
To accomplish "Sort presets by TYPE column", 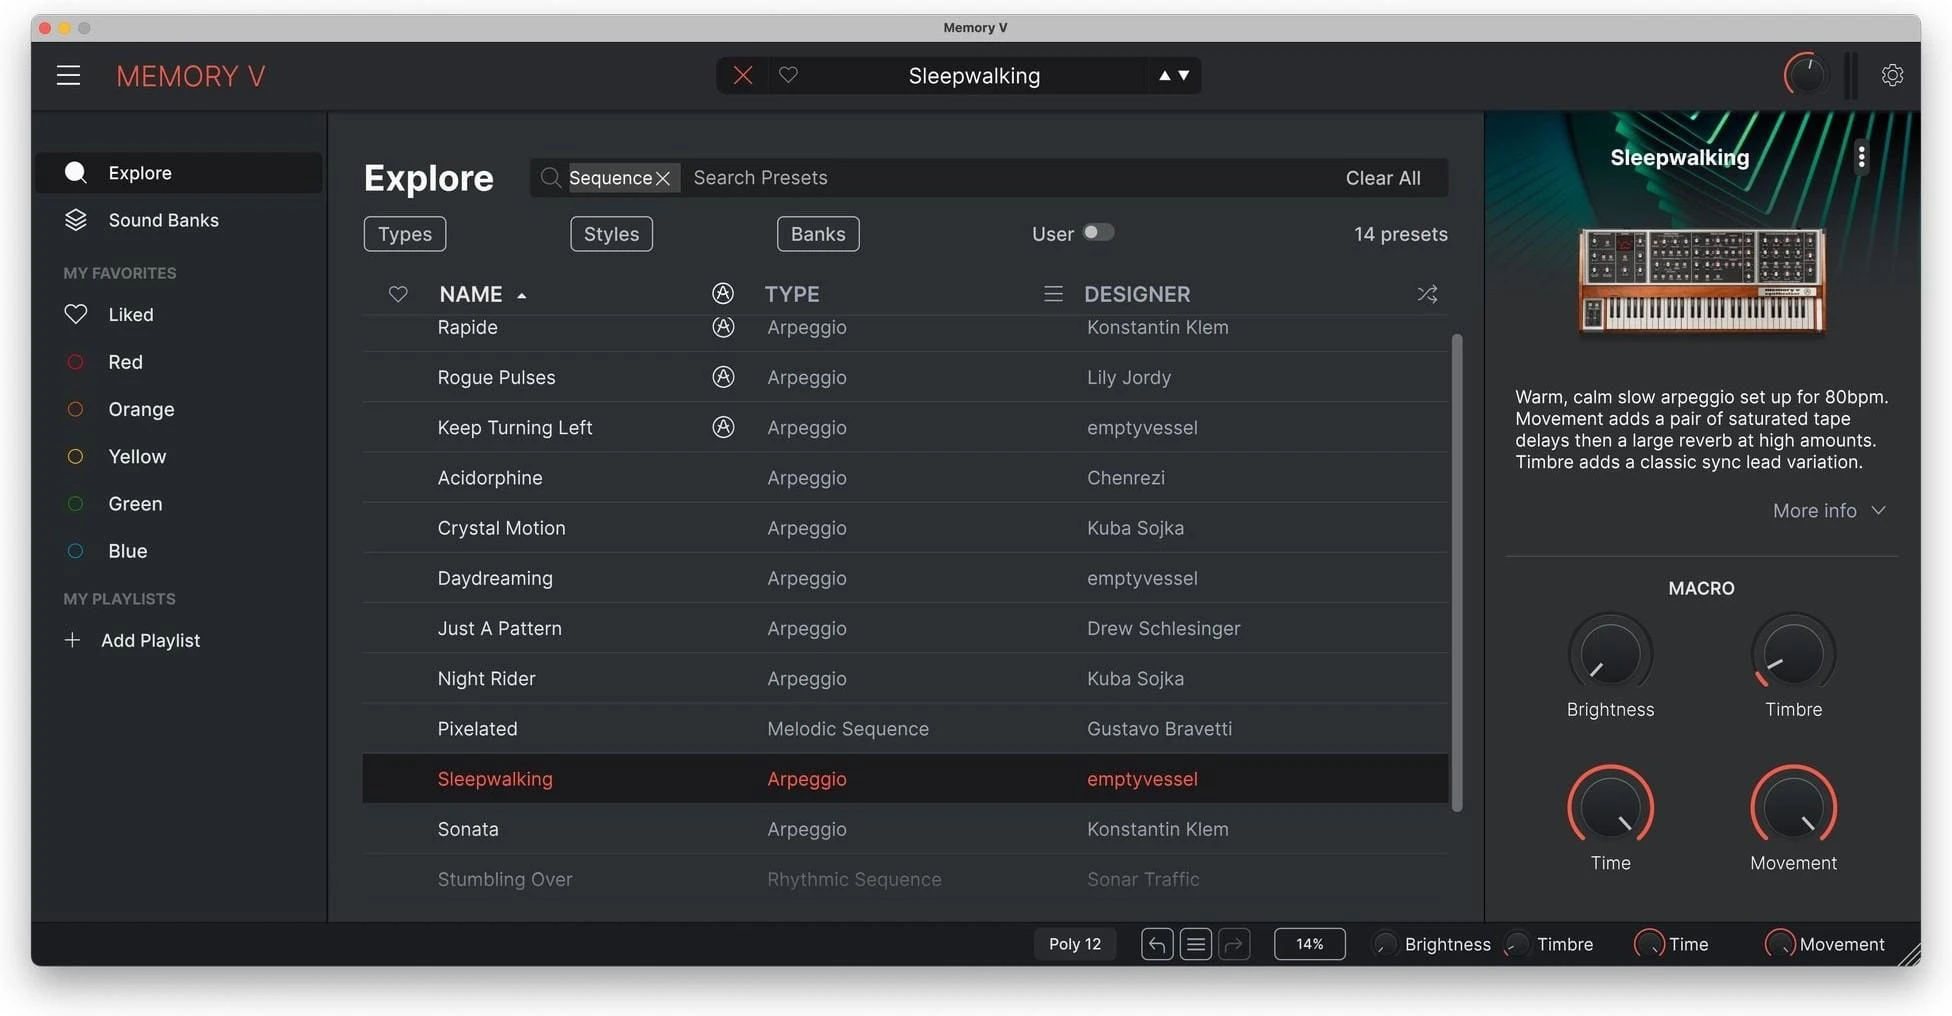I will pos(792,294).
